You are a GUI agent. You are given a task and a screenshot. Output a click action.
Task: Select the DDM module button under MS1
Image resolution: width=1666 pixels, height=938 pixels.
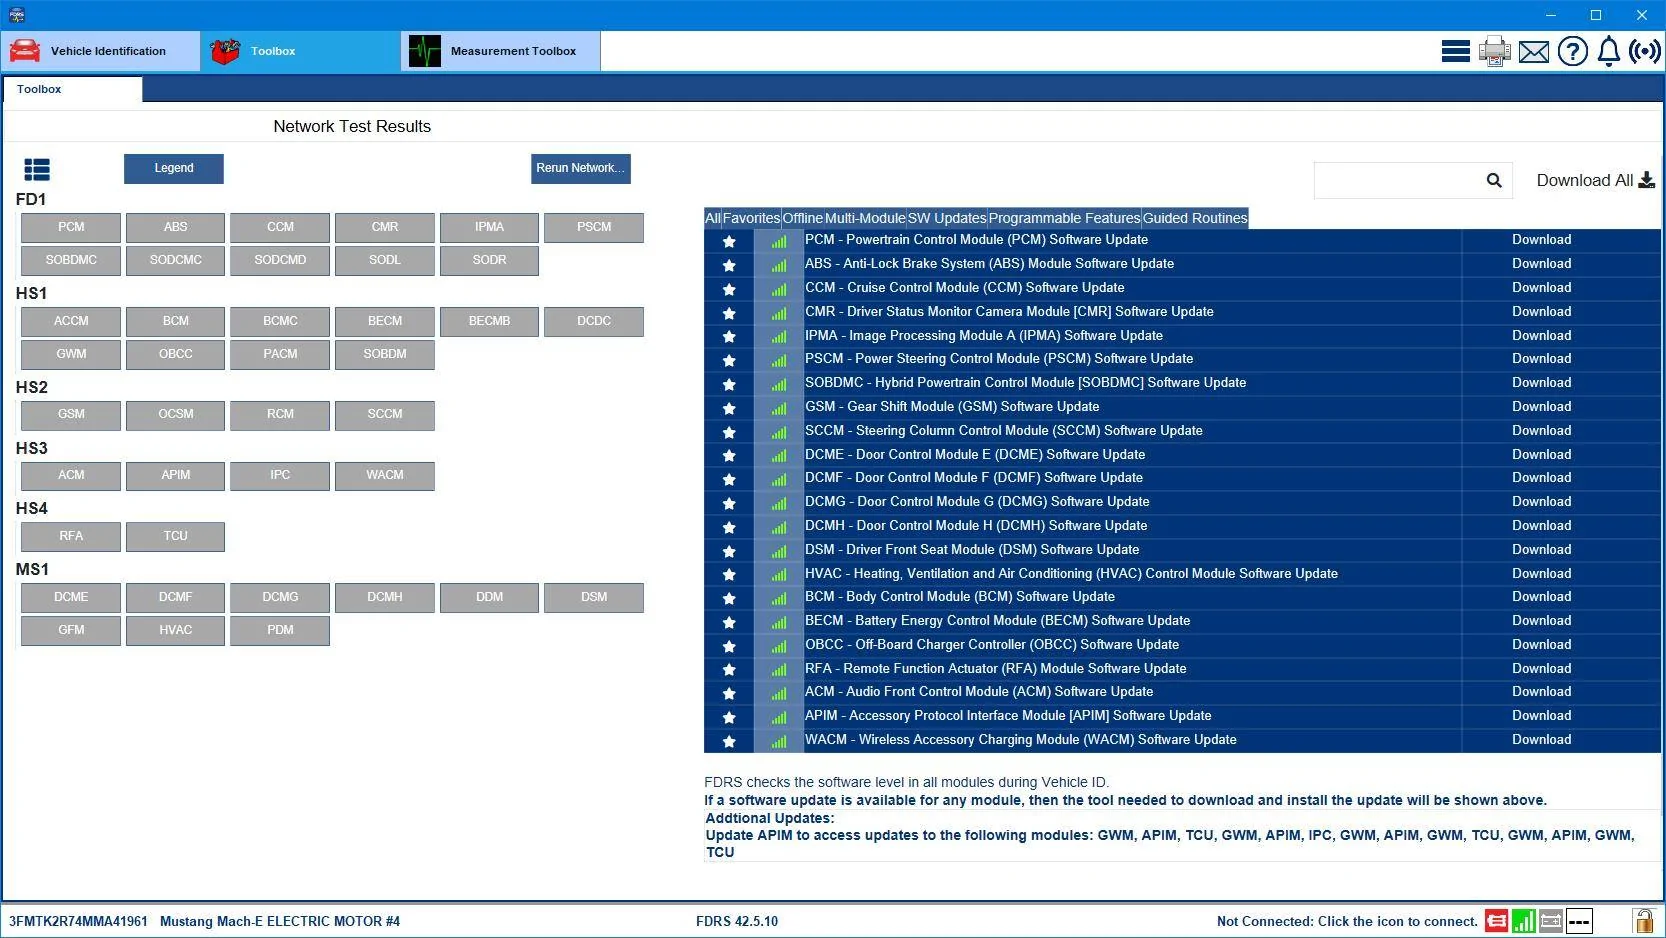[x=490, y=598]
